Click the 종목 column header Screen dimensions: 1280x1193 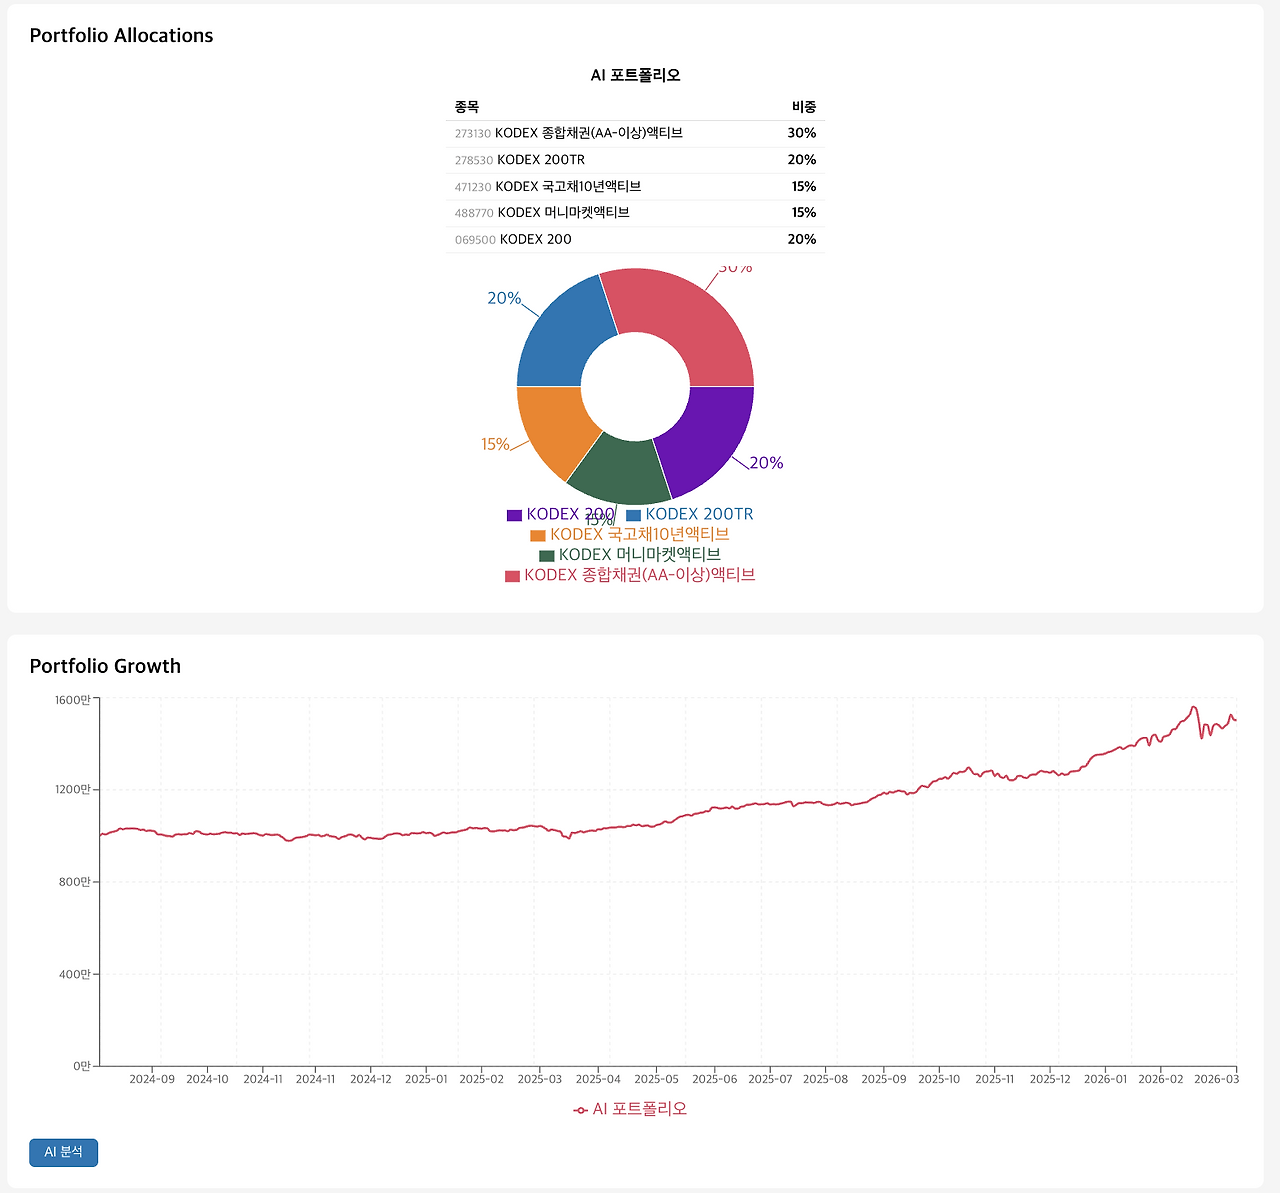[x=467, y=107]
